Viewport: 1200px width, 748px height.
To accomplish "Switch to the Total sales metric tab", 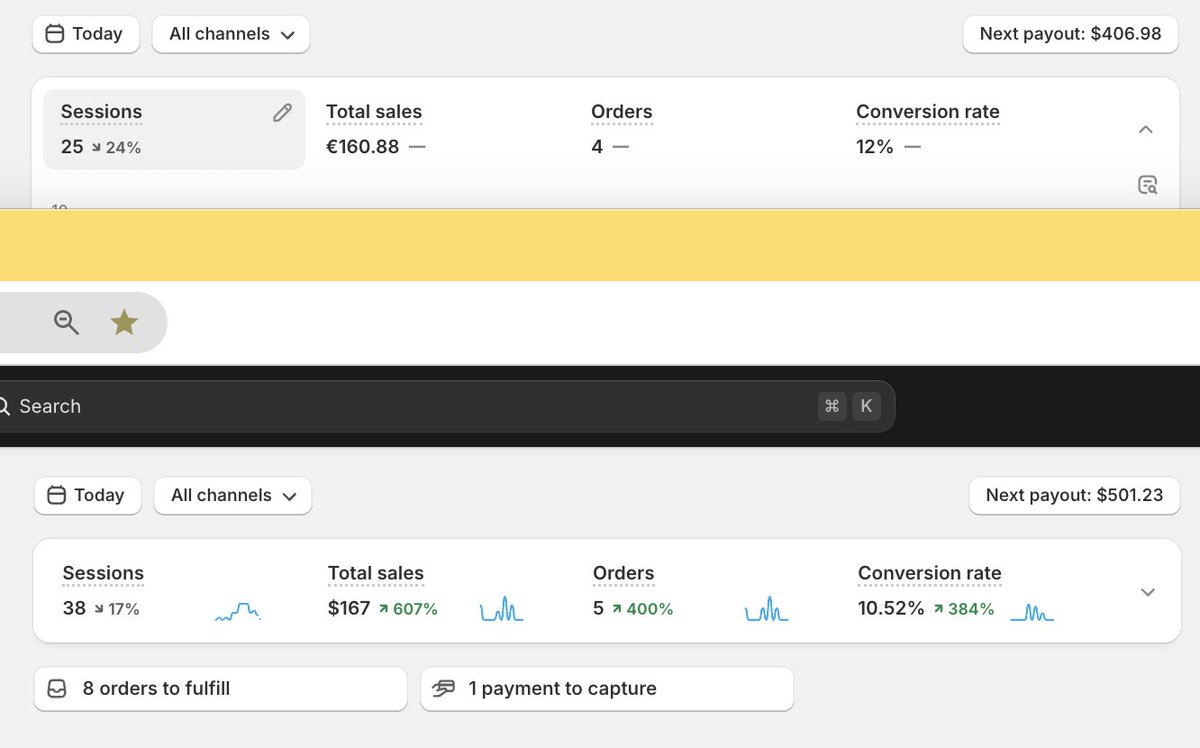I will point(373,111).
